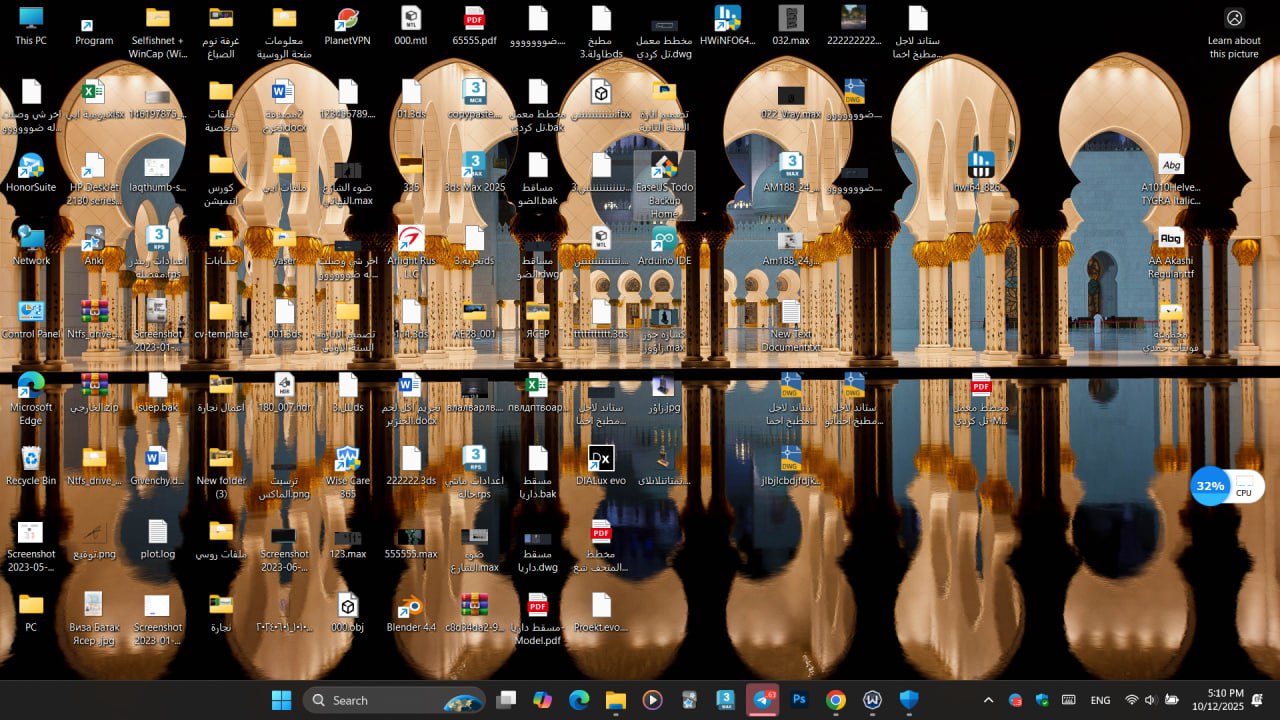Open the volume control in system tray
This screenshot has width=1280, height=720.
(1150, 700)
